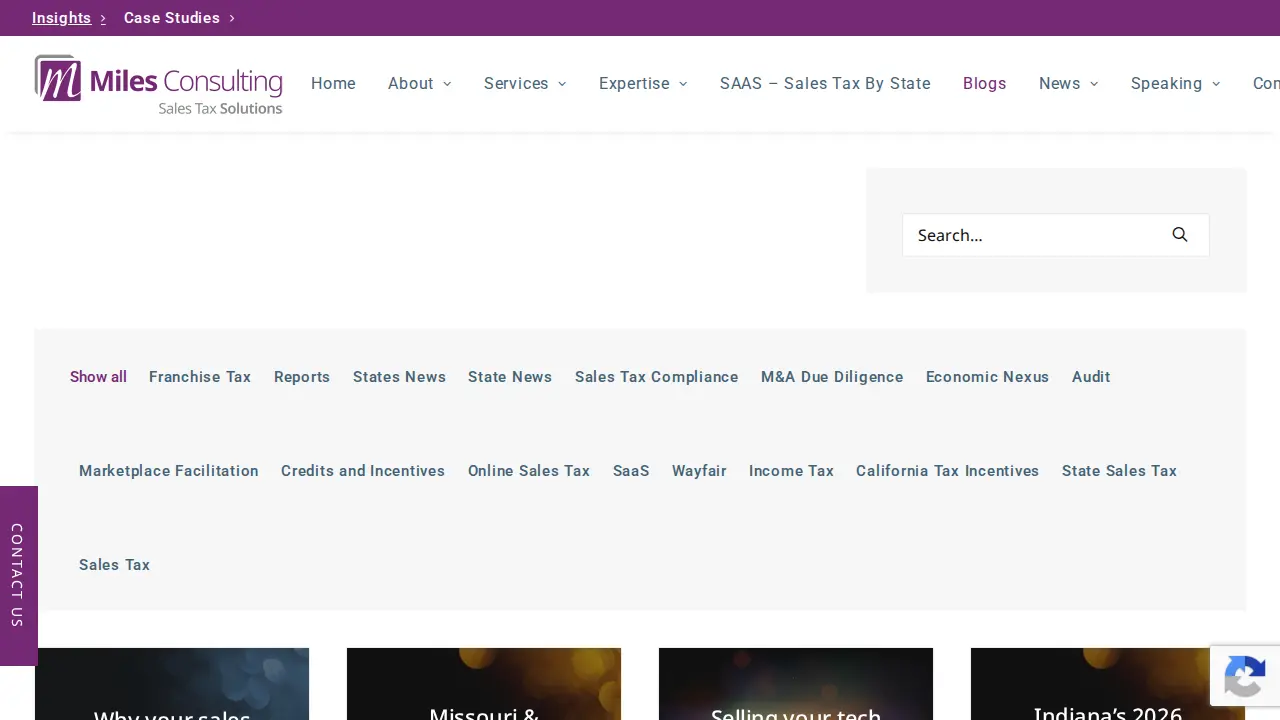Go to the Blogs page
The width and height of the screenshot is (1280, 720).
pos(985,84)
